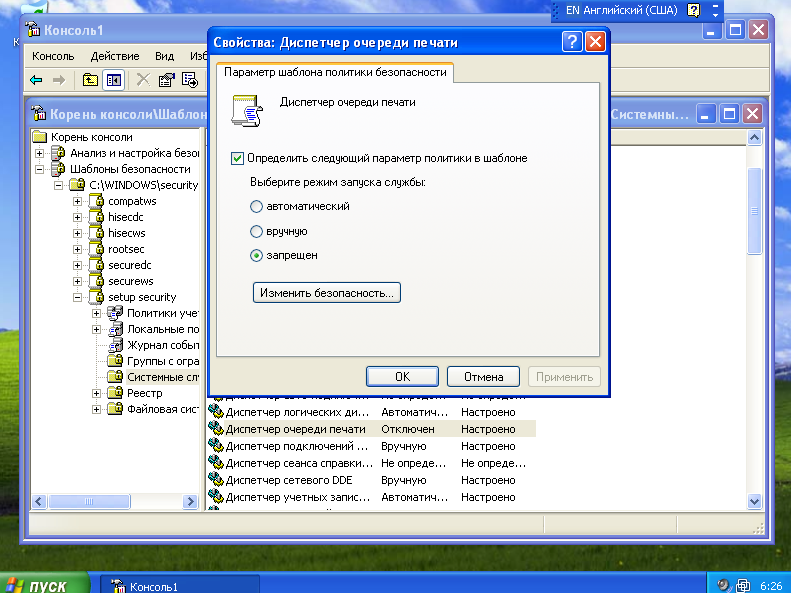Expand the compatws template

[x=77, y=201]
